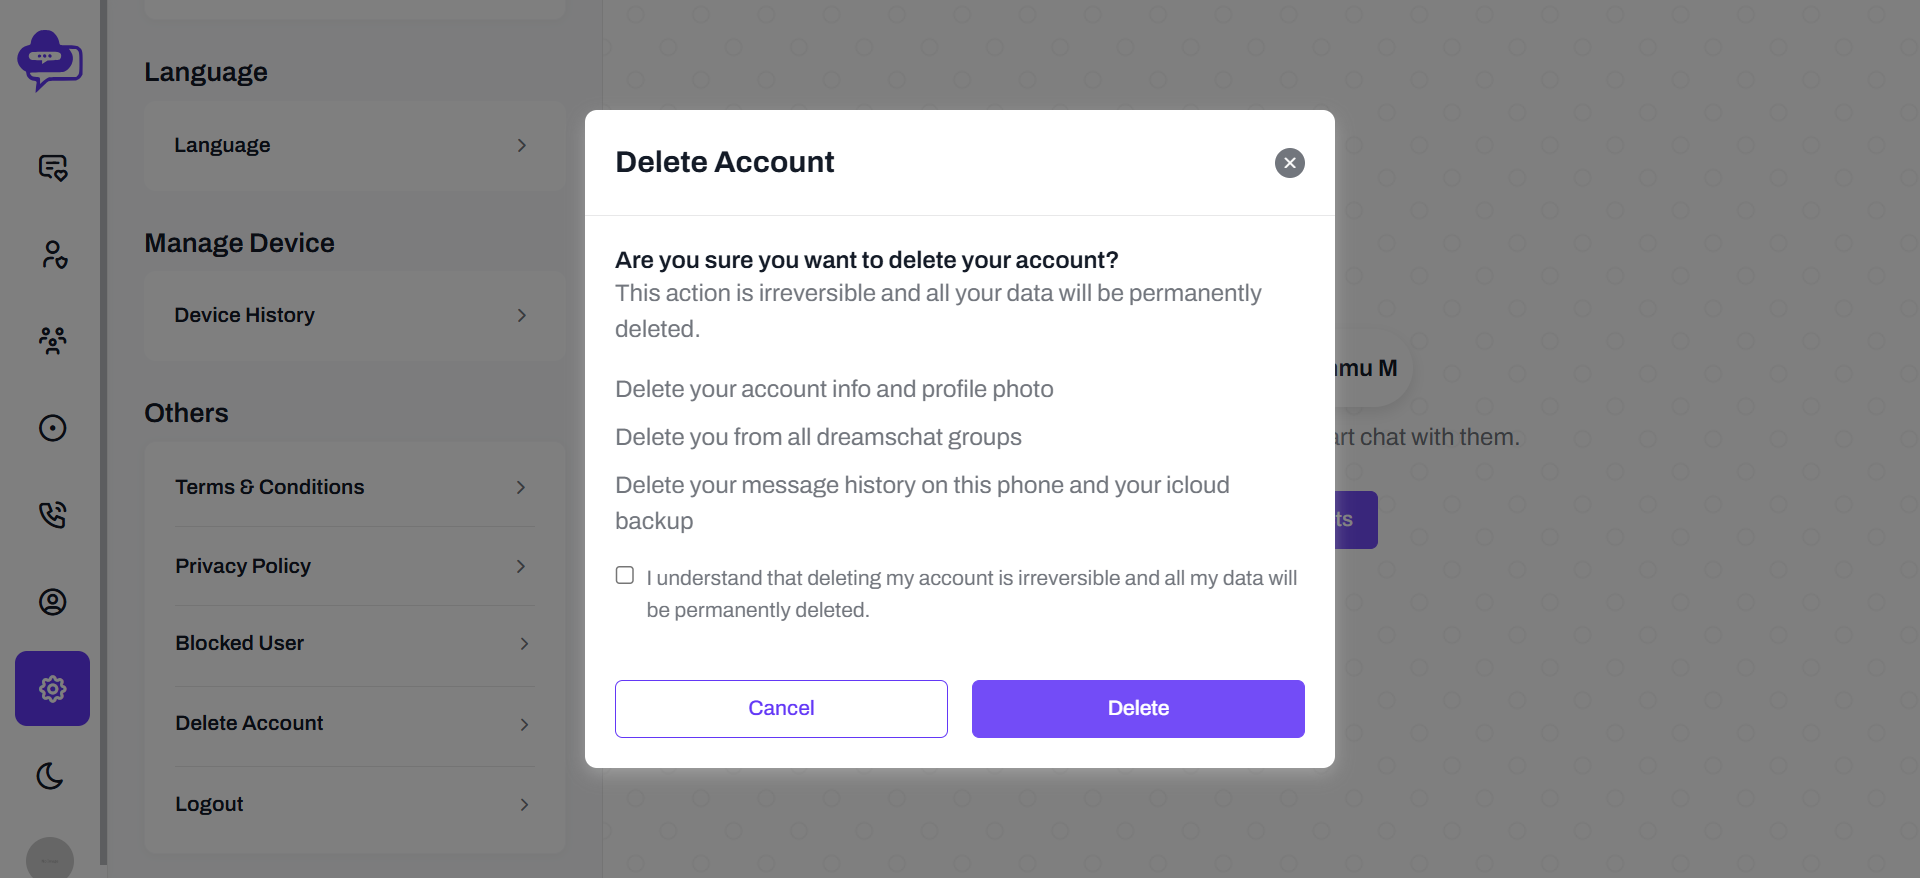
Task: Open the calls phone icon in sidebar
Action: click(x=52, y=515)
